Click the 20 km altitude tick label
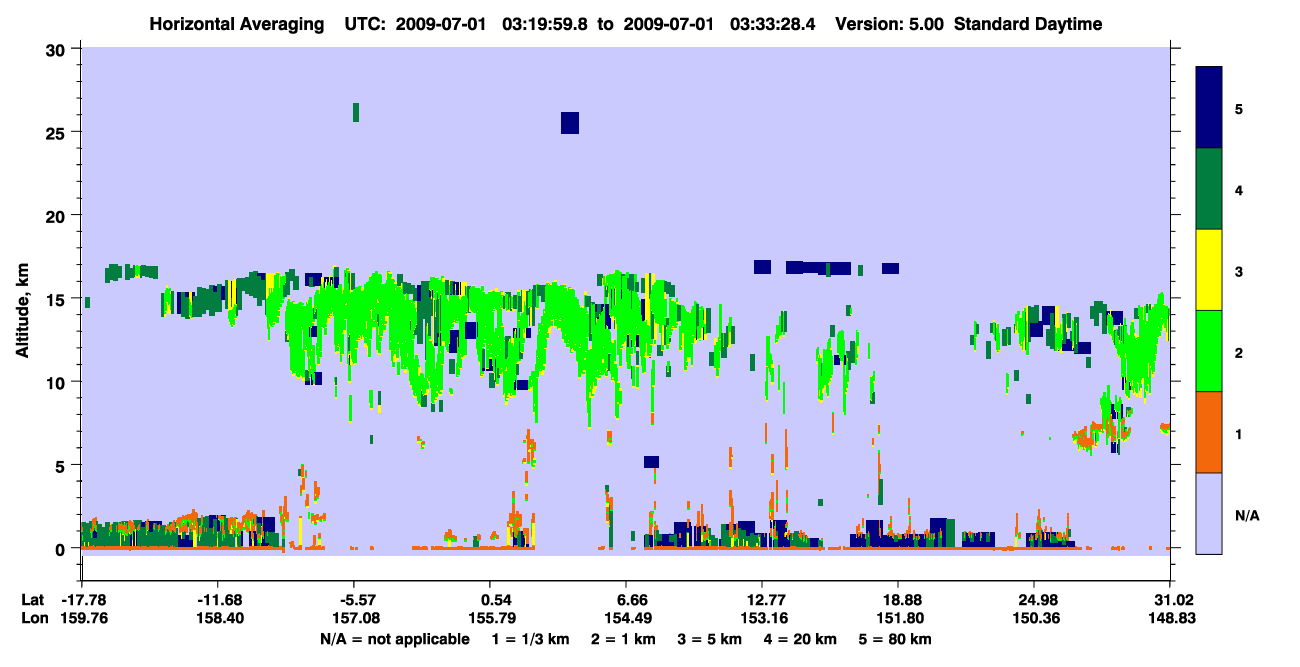 [57, 215]
